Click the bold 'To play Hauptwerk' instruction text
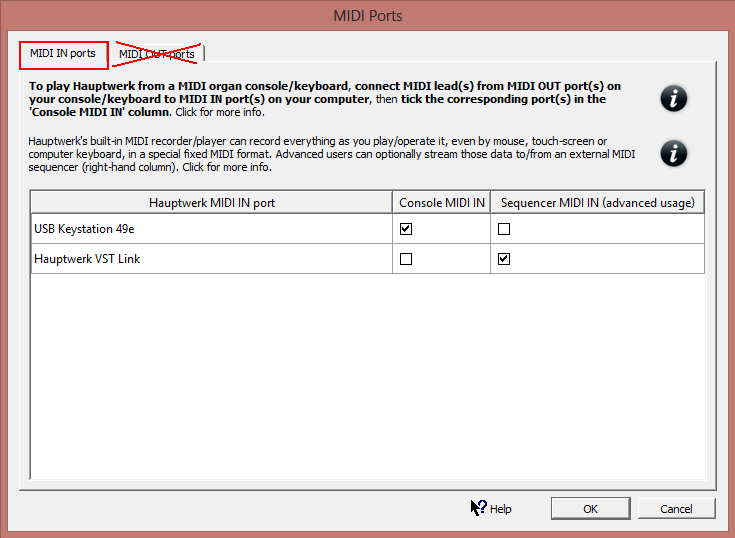This screenshot has height=538, width=735. coord(324,99)
